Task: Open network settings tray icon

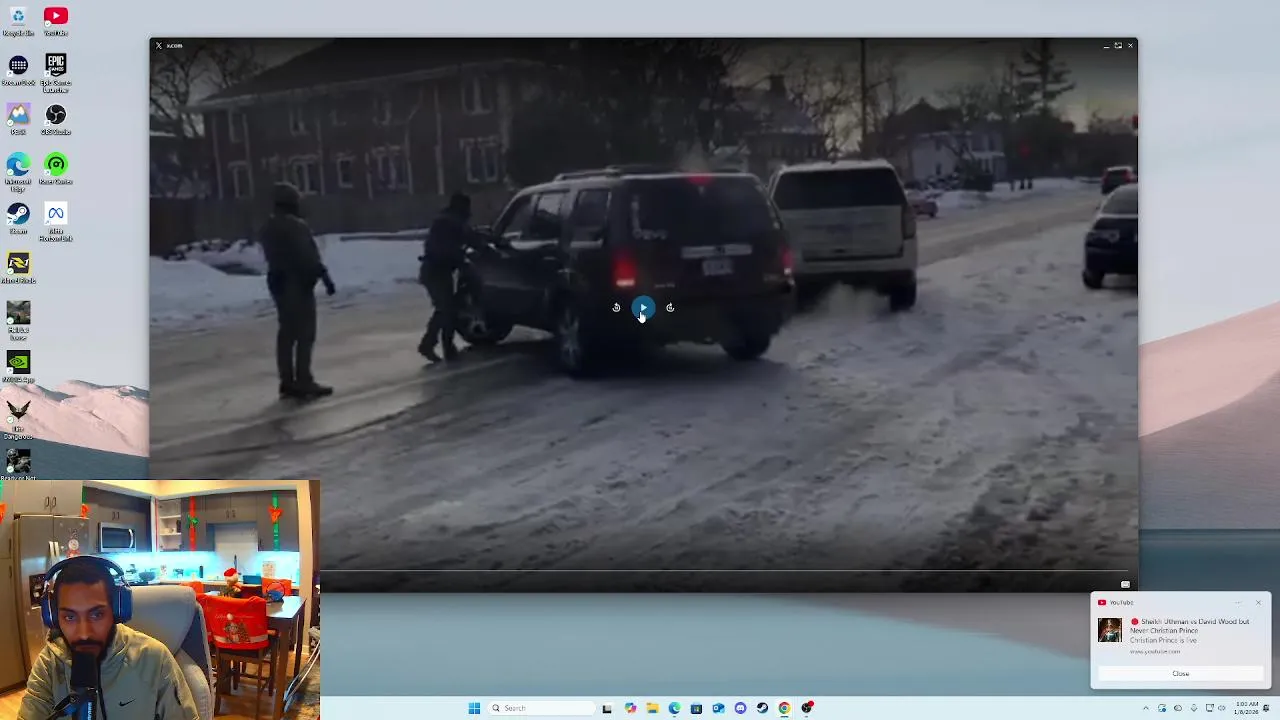Action: tap(1209, 708)
